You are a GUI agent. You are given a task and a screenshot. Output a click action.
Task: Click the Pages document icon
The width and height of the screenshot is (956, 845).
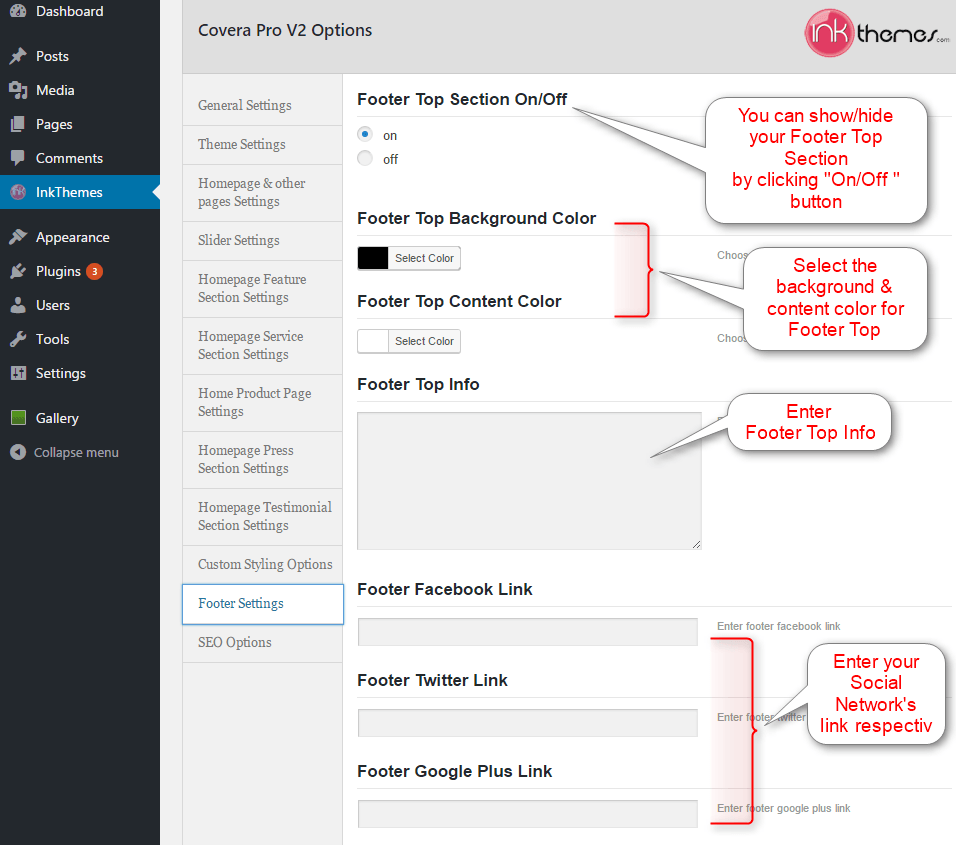tap(18, 124)
